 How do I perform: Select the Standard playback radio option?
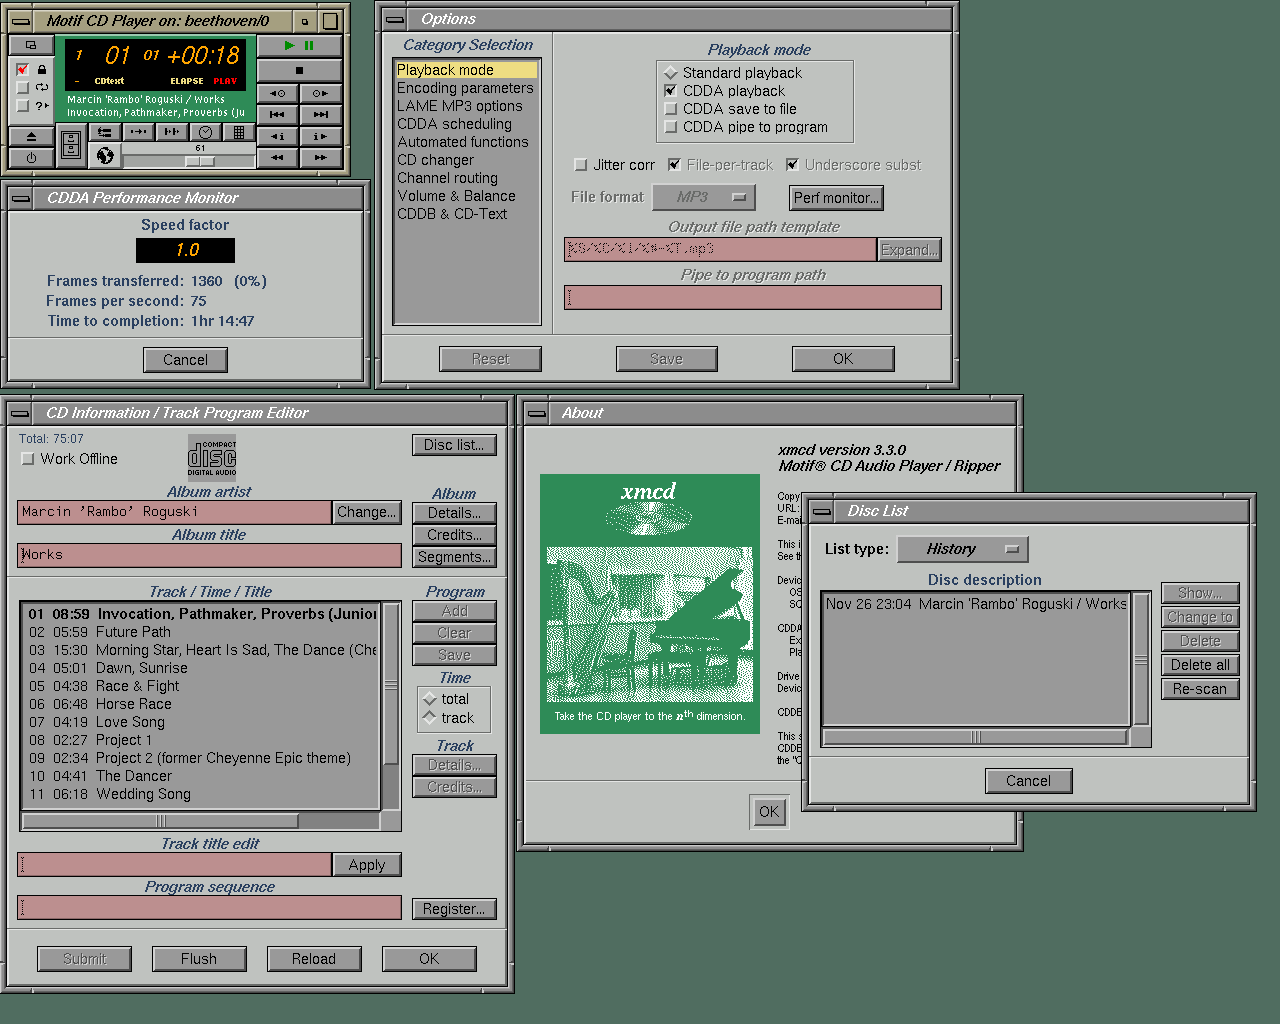671,73
